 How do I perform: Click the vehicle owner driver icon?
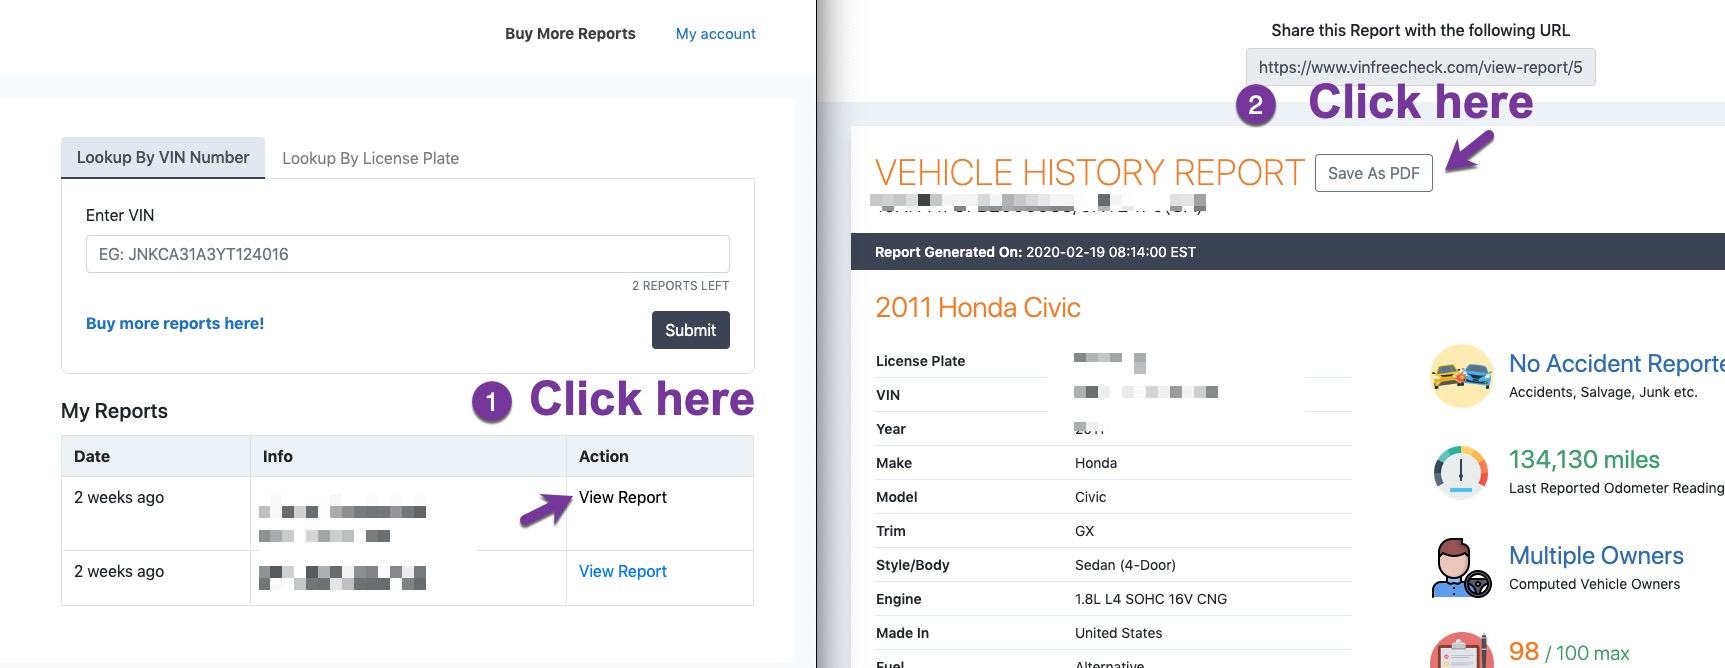[1461, 568]
